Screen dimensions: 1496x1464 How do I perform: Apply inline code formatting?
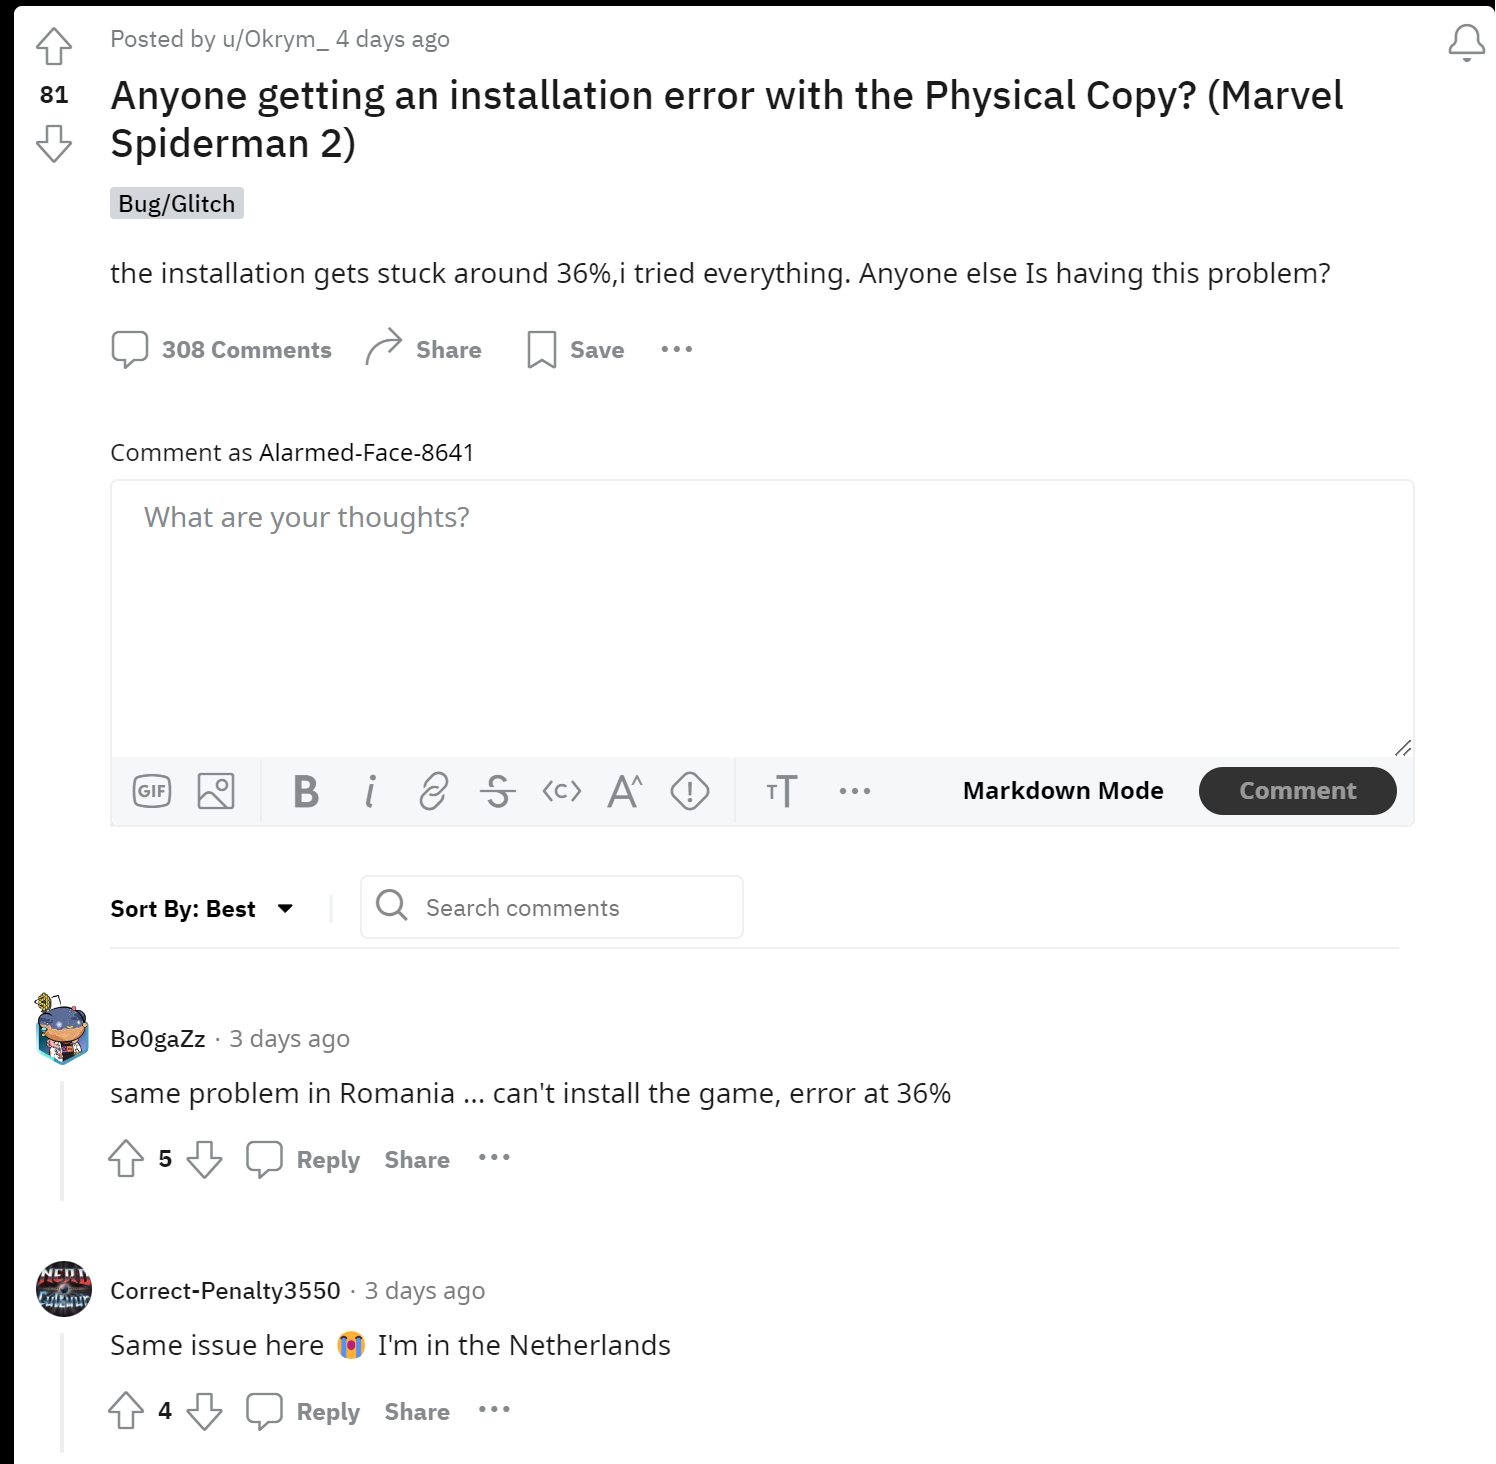point(561,791)
